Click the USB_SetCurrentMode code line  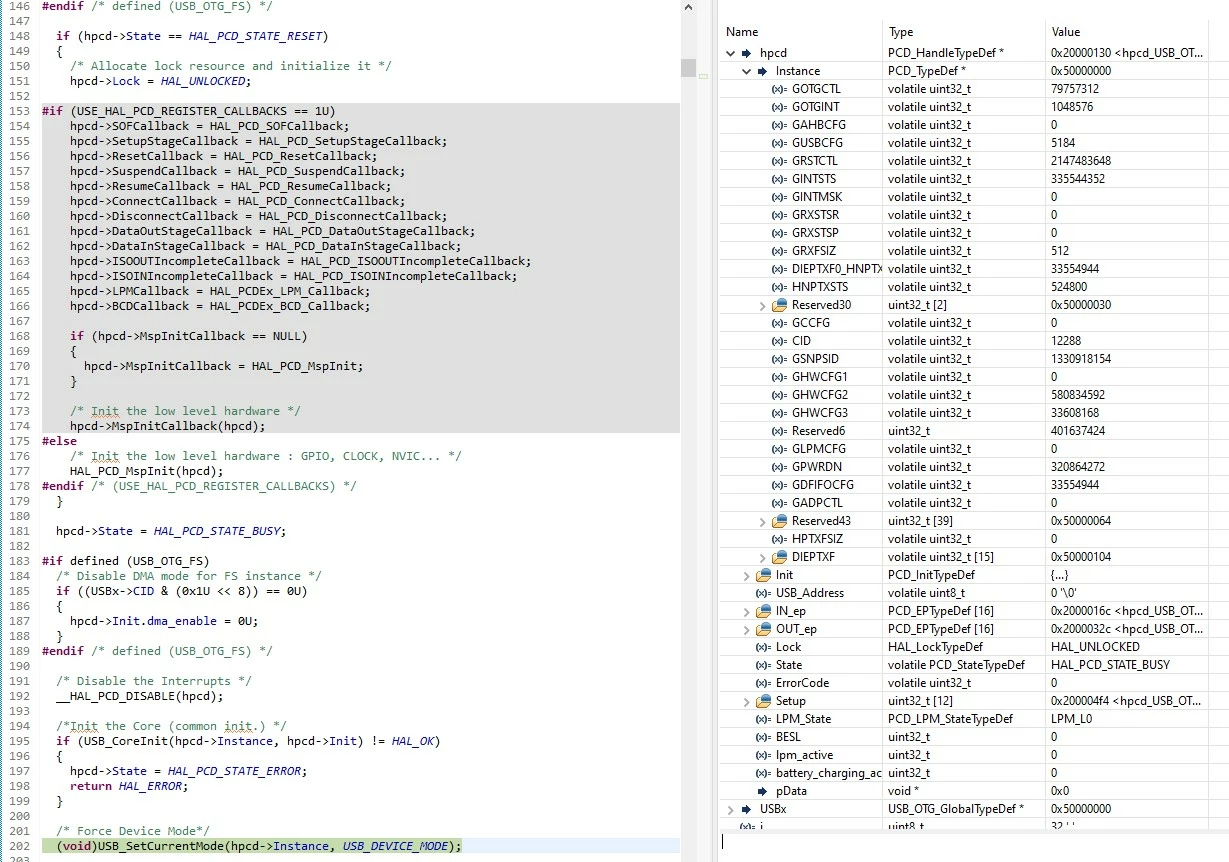click(x=259, y=846)
